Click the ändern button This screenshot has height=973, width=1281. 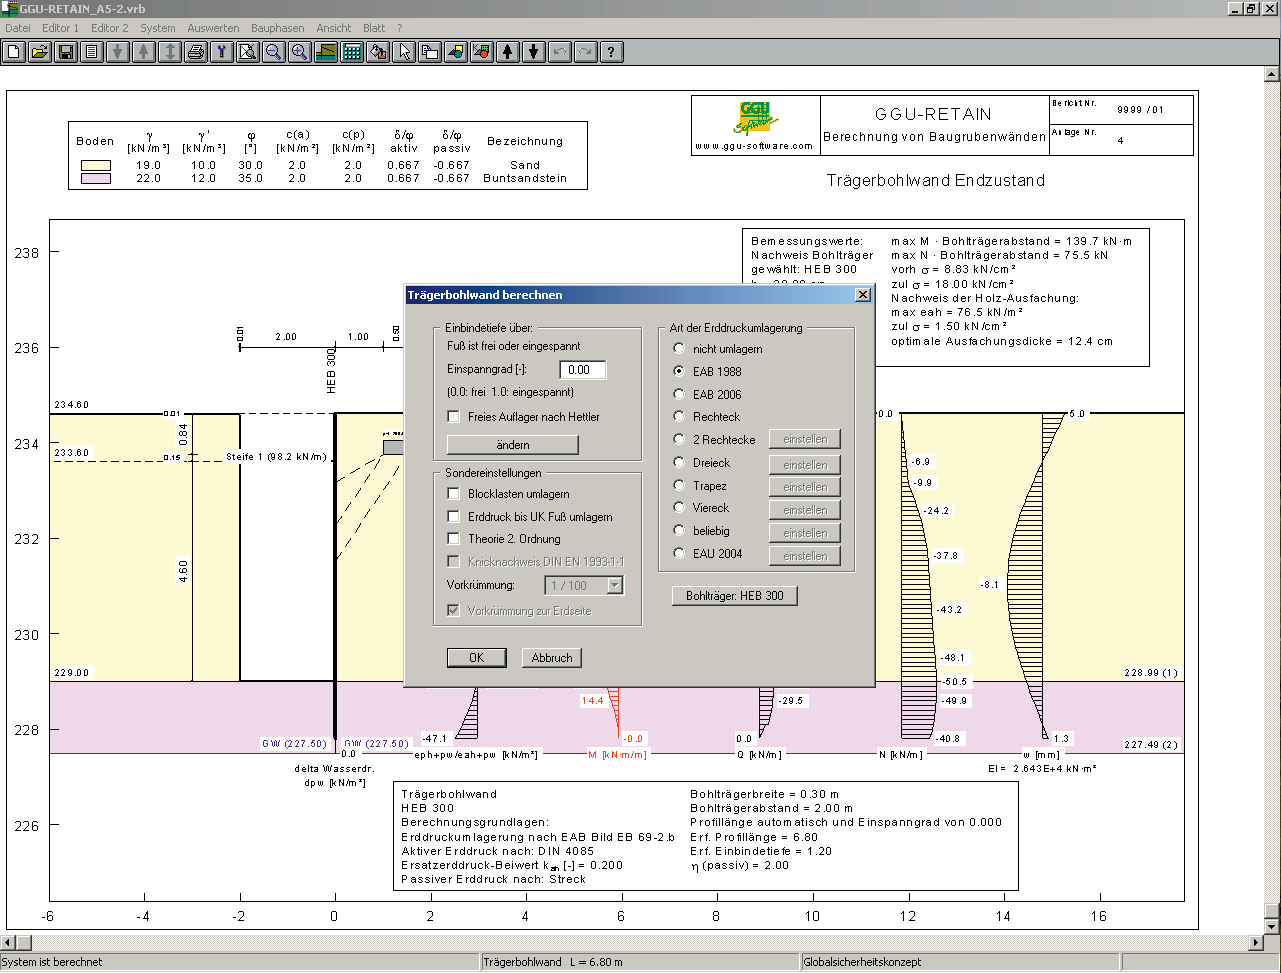pyautogui.click(x=513, y=444)
